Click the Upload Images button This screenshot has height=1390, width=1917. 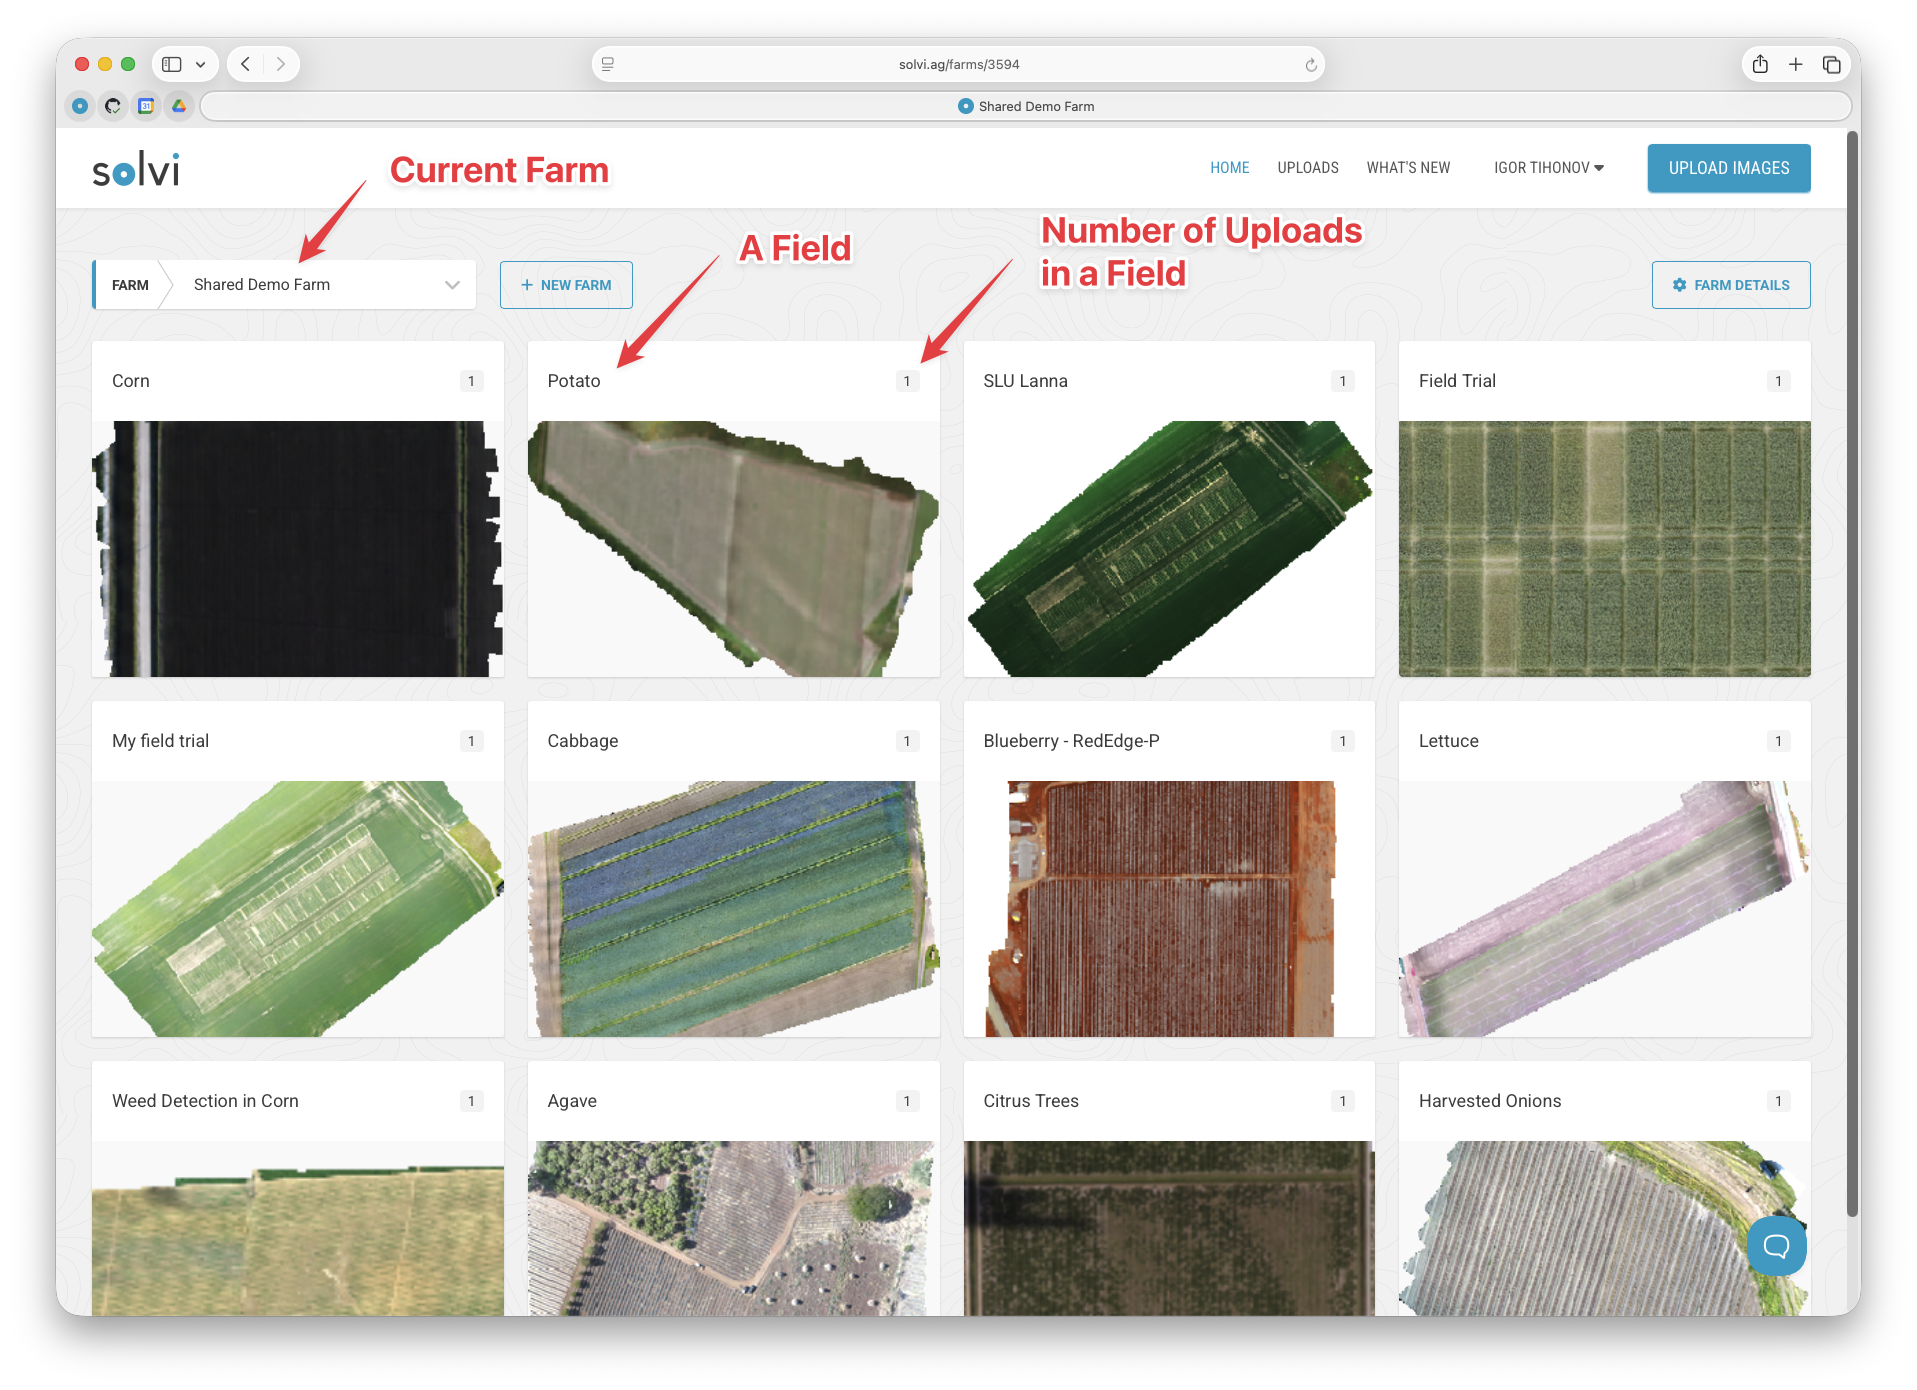click(x=1728, y=168)
